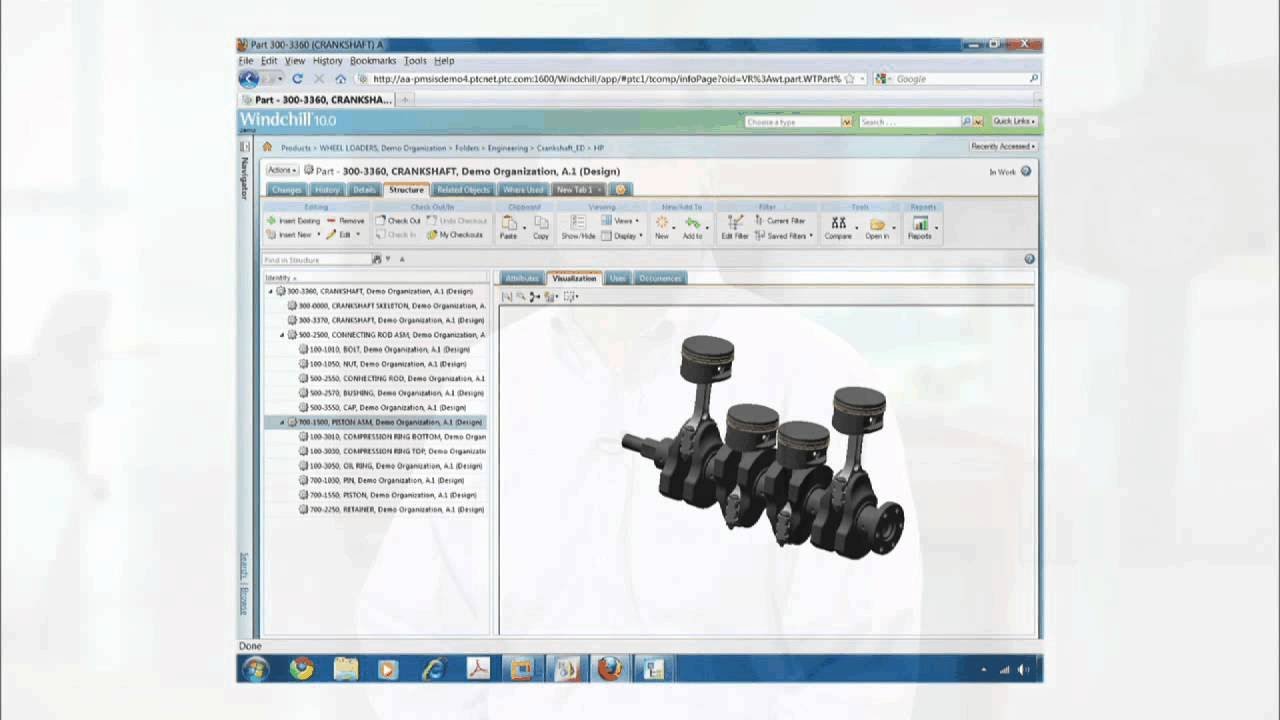
Task: Click the New sunburst icon
Action: pyautogui.click(x=662, y=223)
